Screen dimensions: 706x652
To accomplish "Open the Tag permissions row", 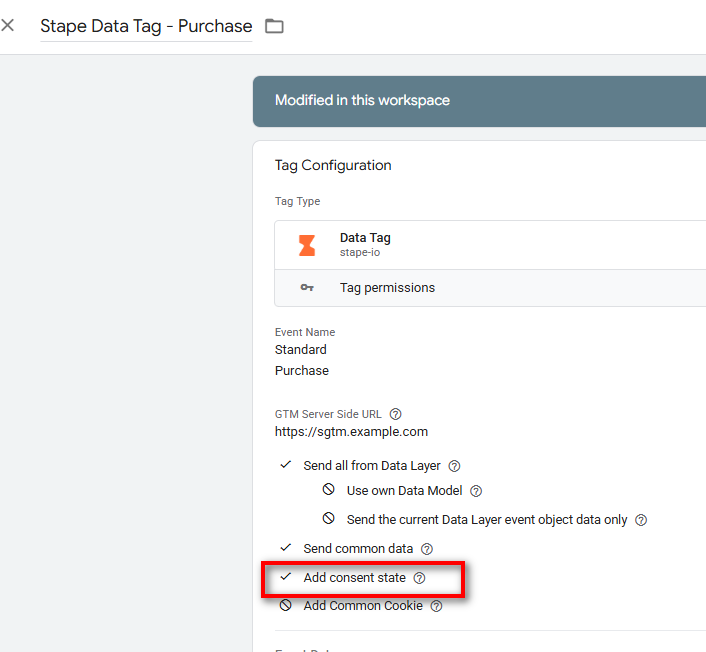I will tap(490, 288).
